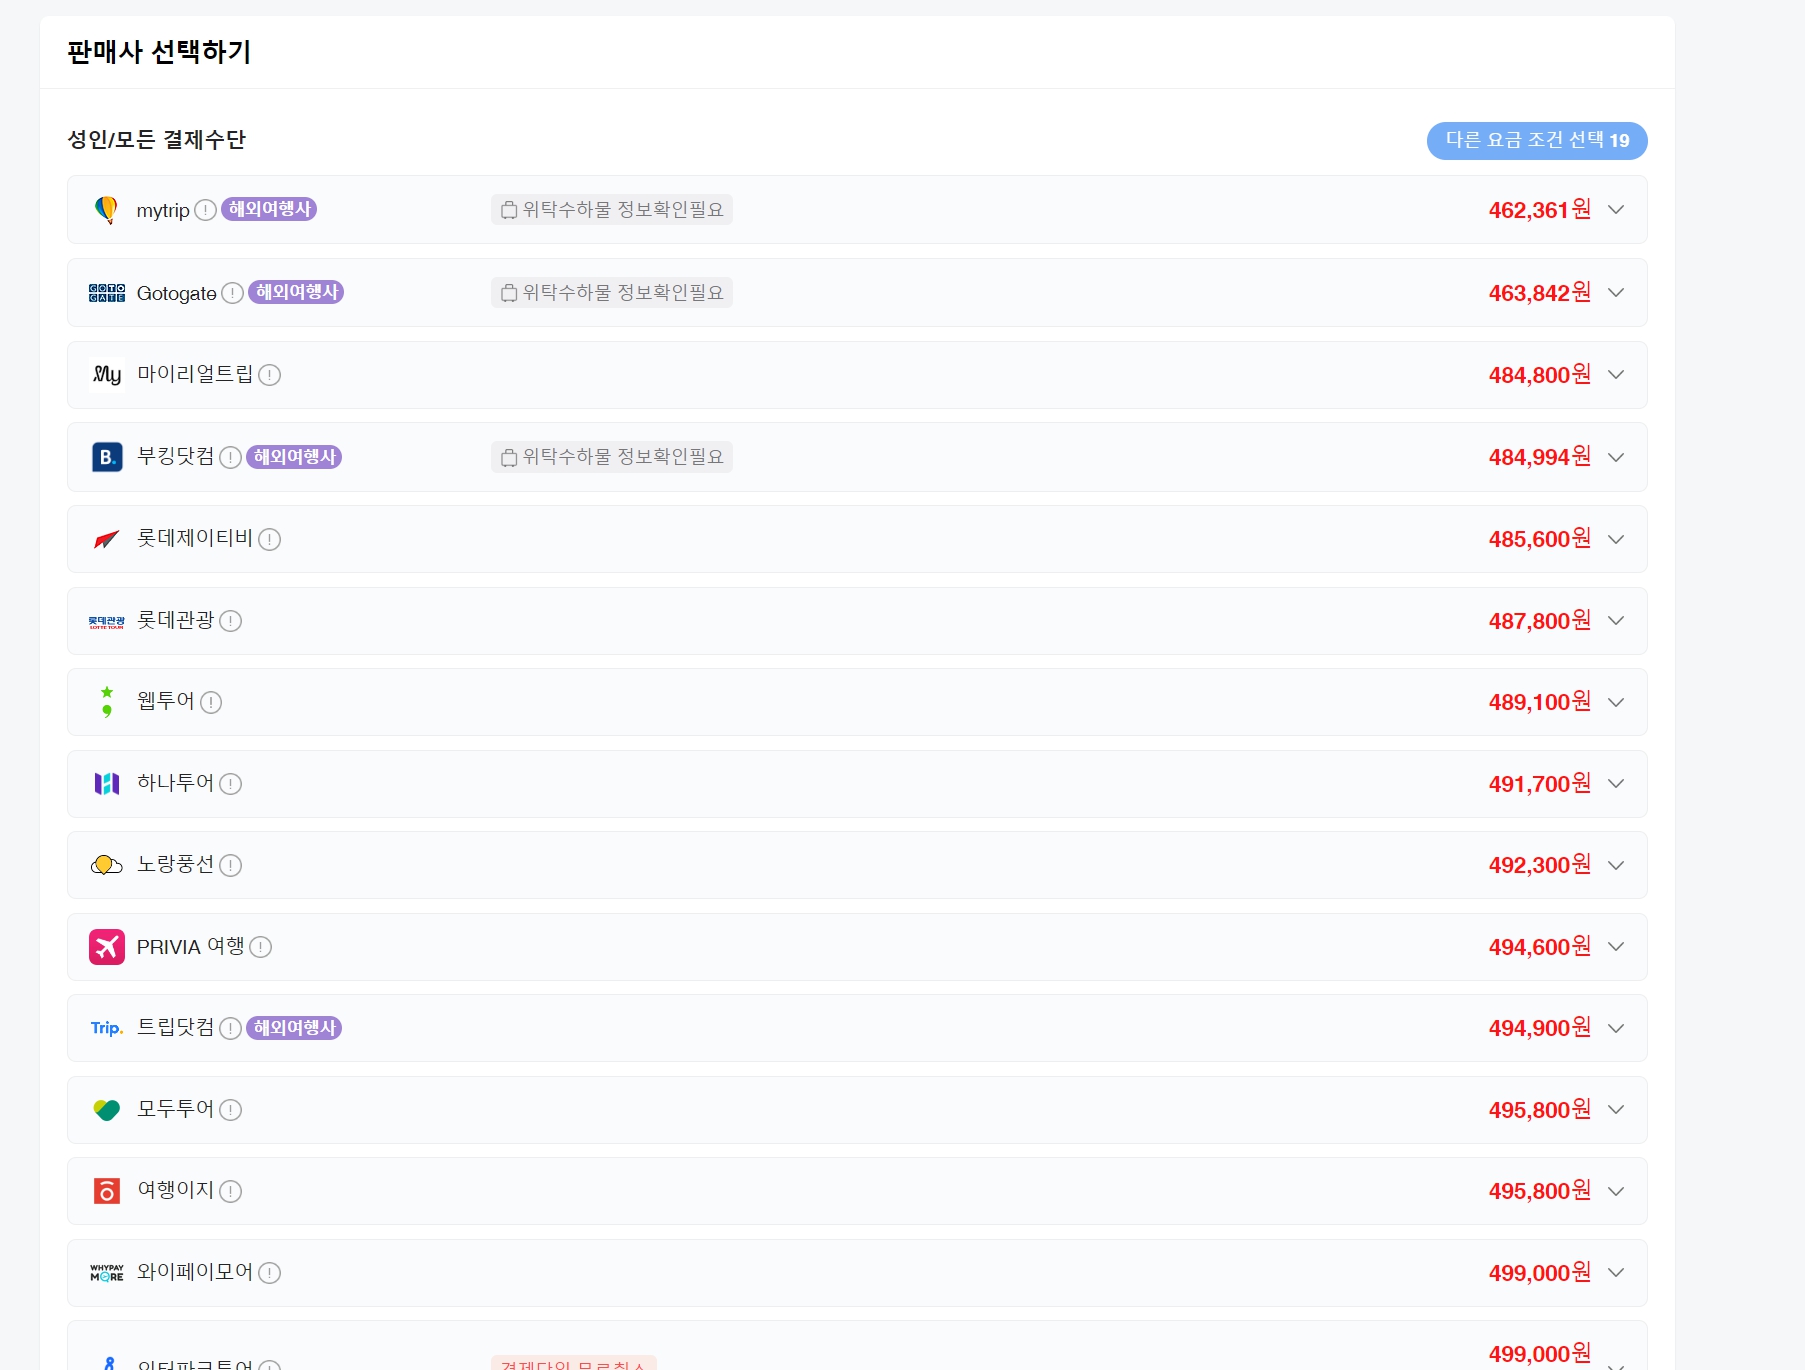The height and width of the screenshot is (1370, 1805).
Task: Click the 모두투어 seller name
Action: [x=176, y=1109]
